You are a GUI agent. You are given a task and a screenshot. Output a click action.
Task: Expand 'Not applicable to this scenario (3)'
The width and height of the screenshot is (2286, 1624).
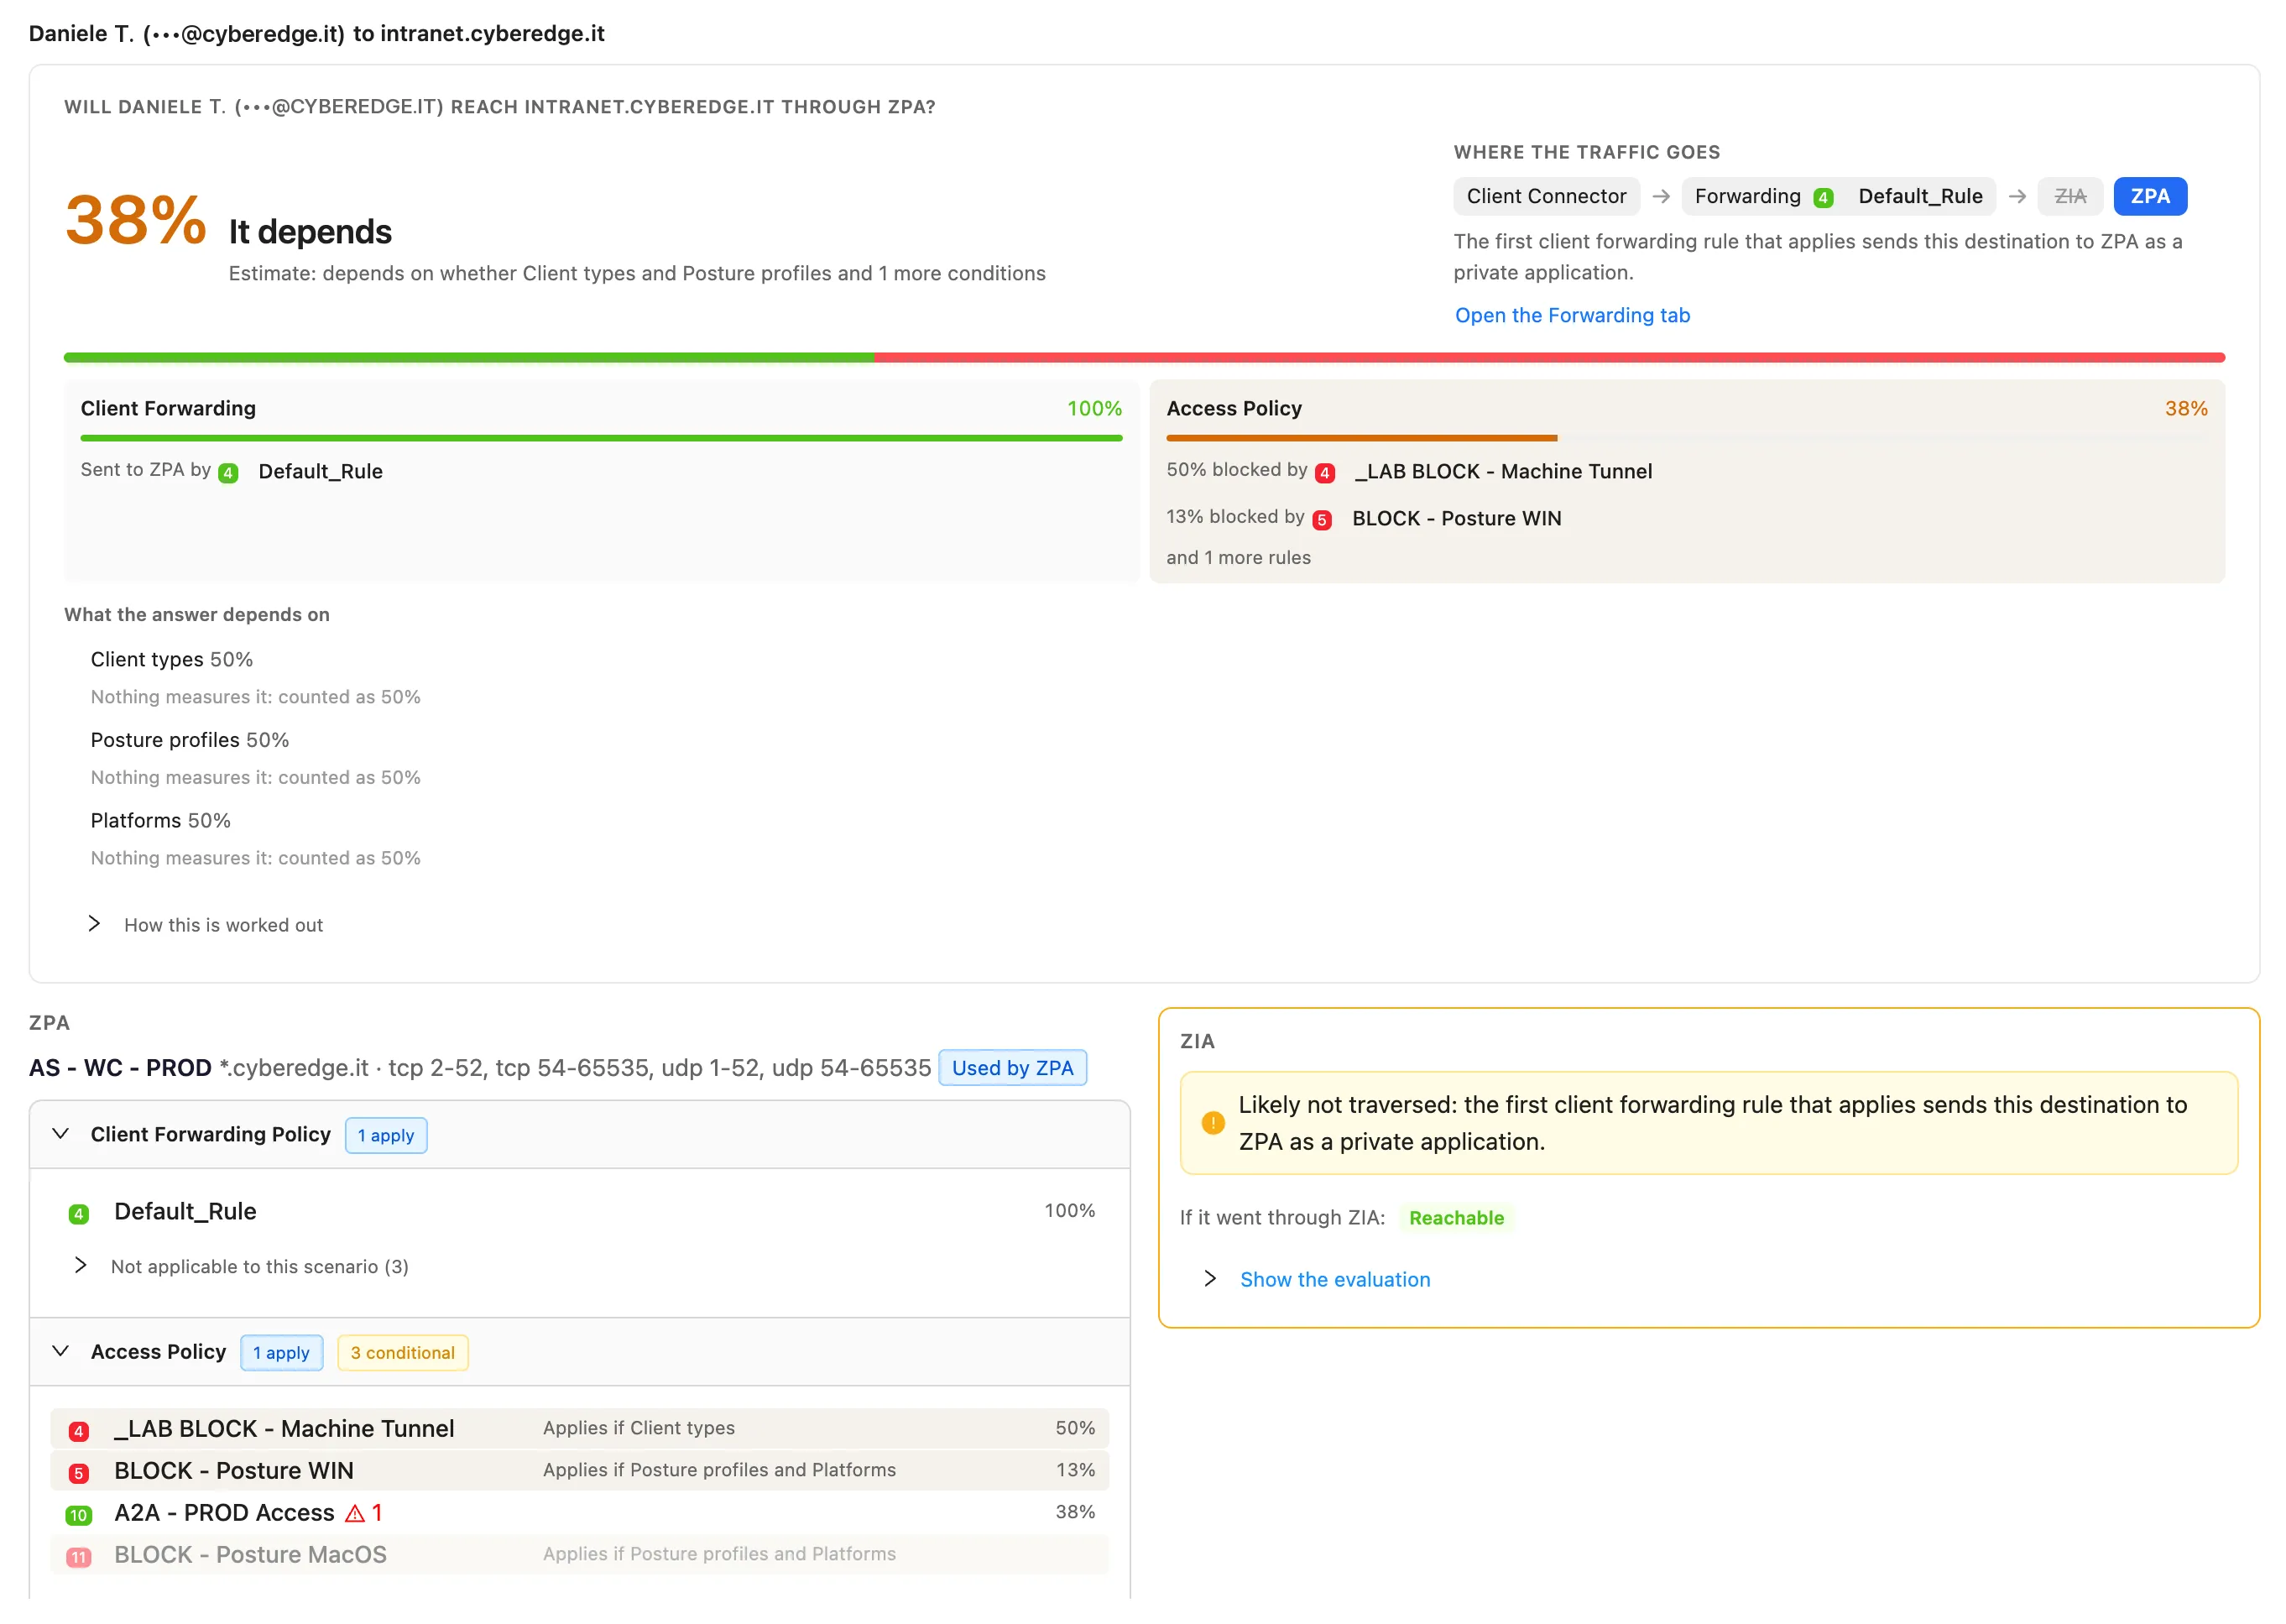(x=242, y=1267)
